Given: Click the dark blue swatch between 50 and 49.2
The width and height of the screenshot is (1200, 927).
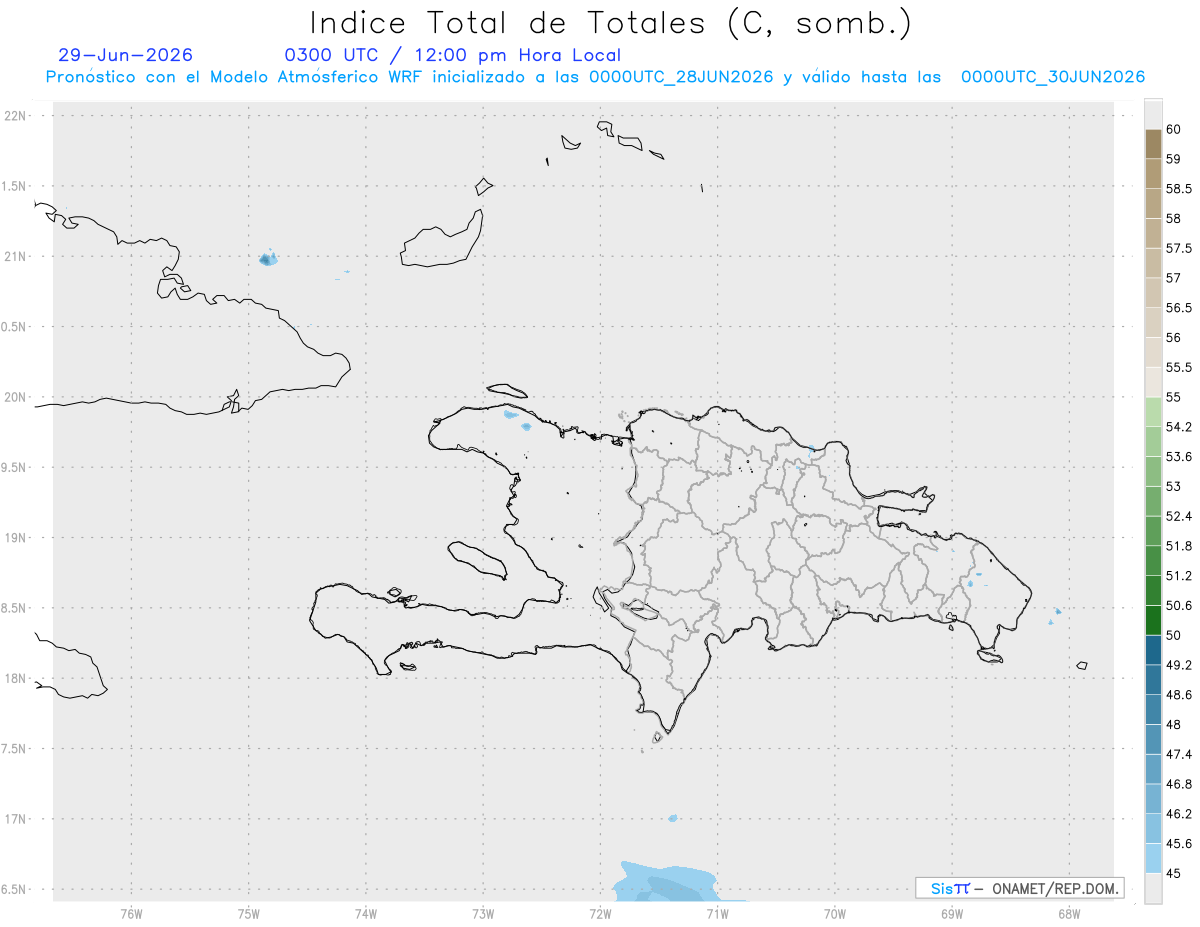Looking at the screenshot, I should pos(1153,650).
